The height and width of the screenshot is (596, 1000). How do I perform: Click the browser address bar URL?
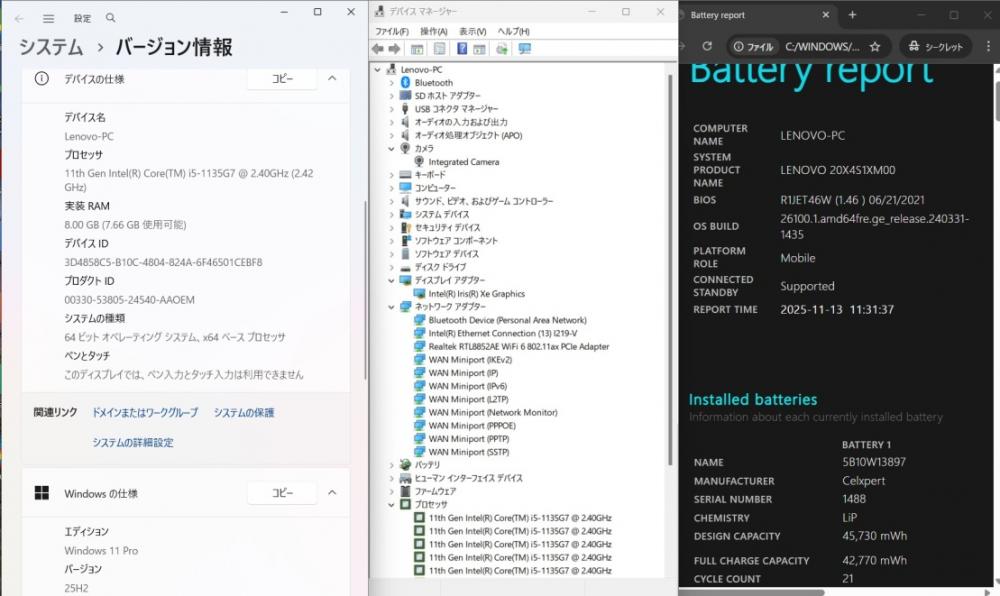click(x=822, y=47)
